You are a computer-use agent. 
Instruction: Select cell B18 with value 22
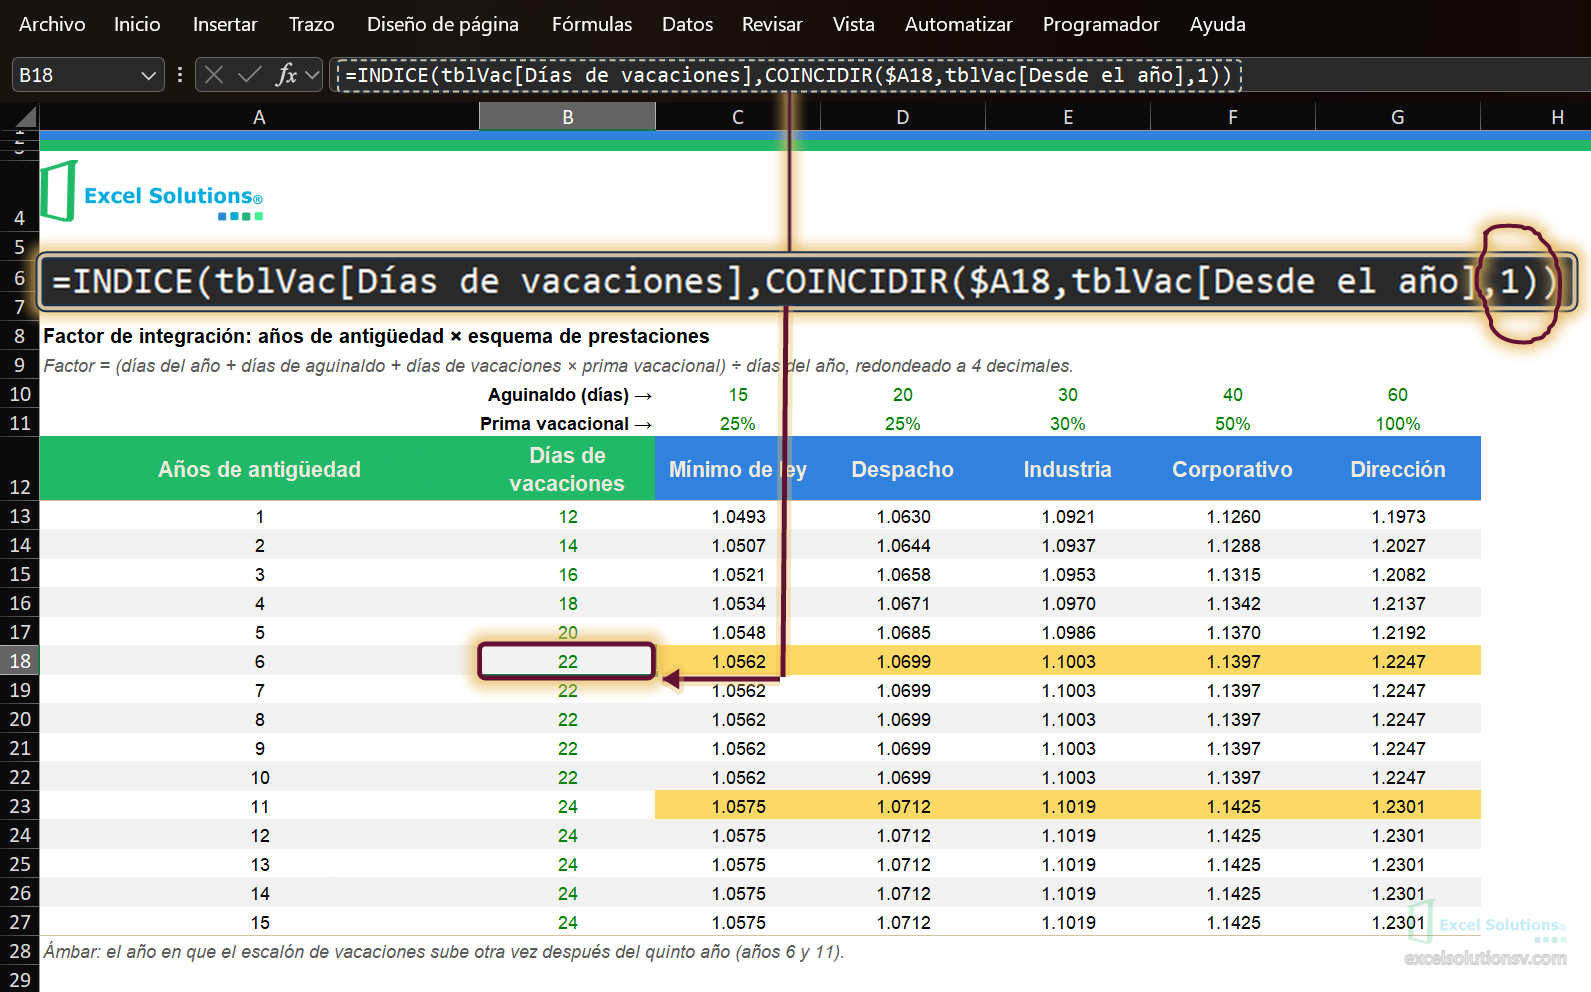click(567, 661)
